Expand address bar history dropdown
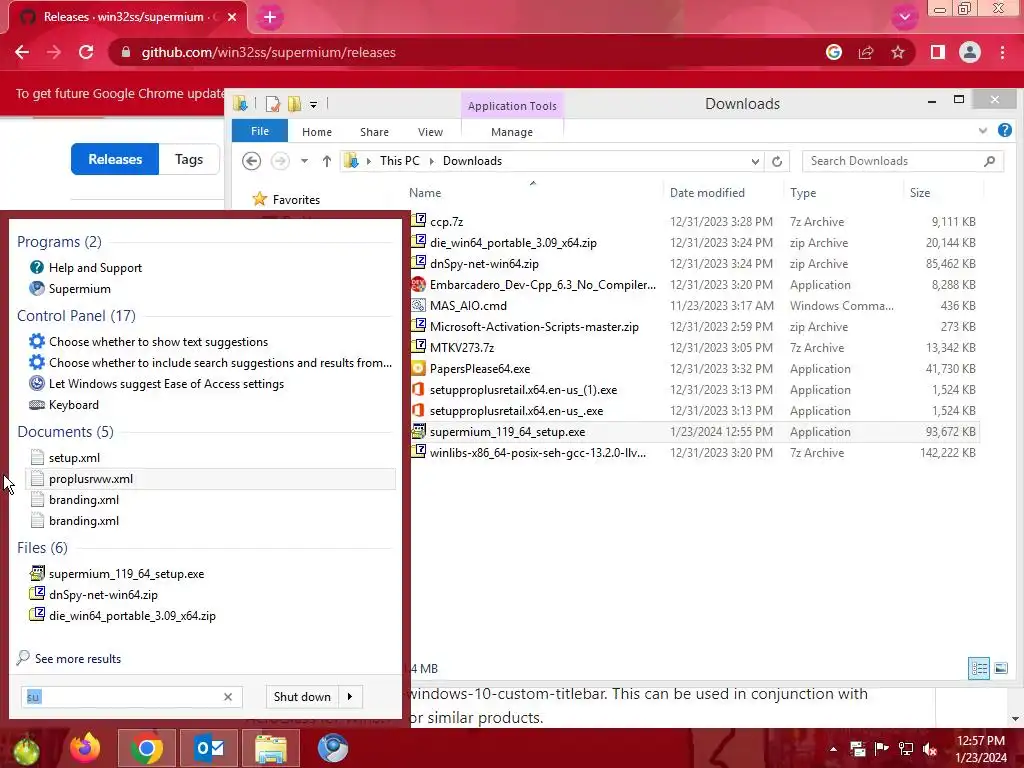 pyautogui.click(x=755, y=161)
